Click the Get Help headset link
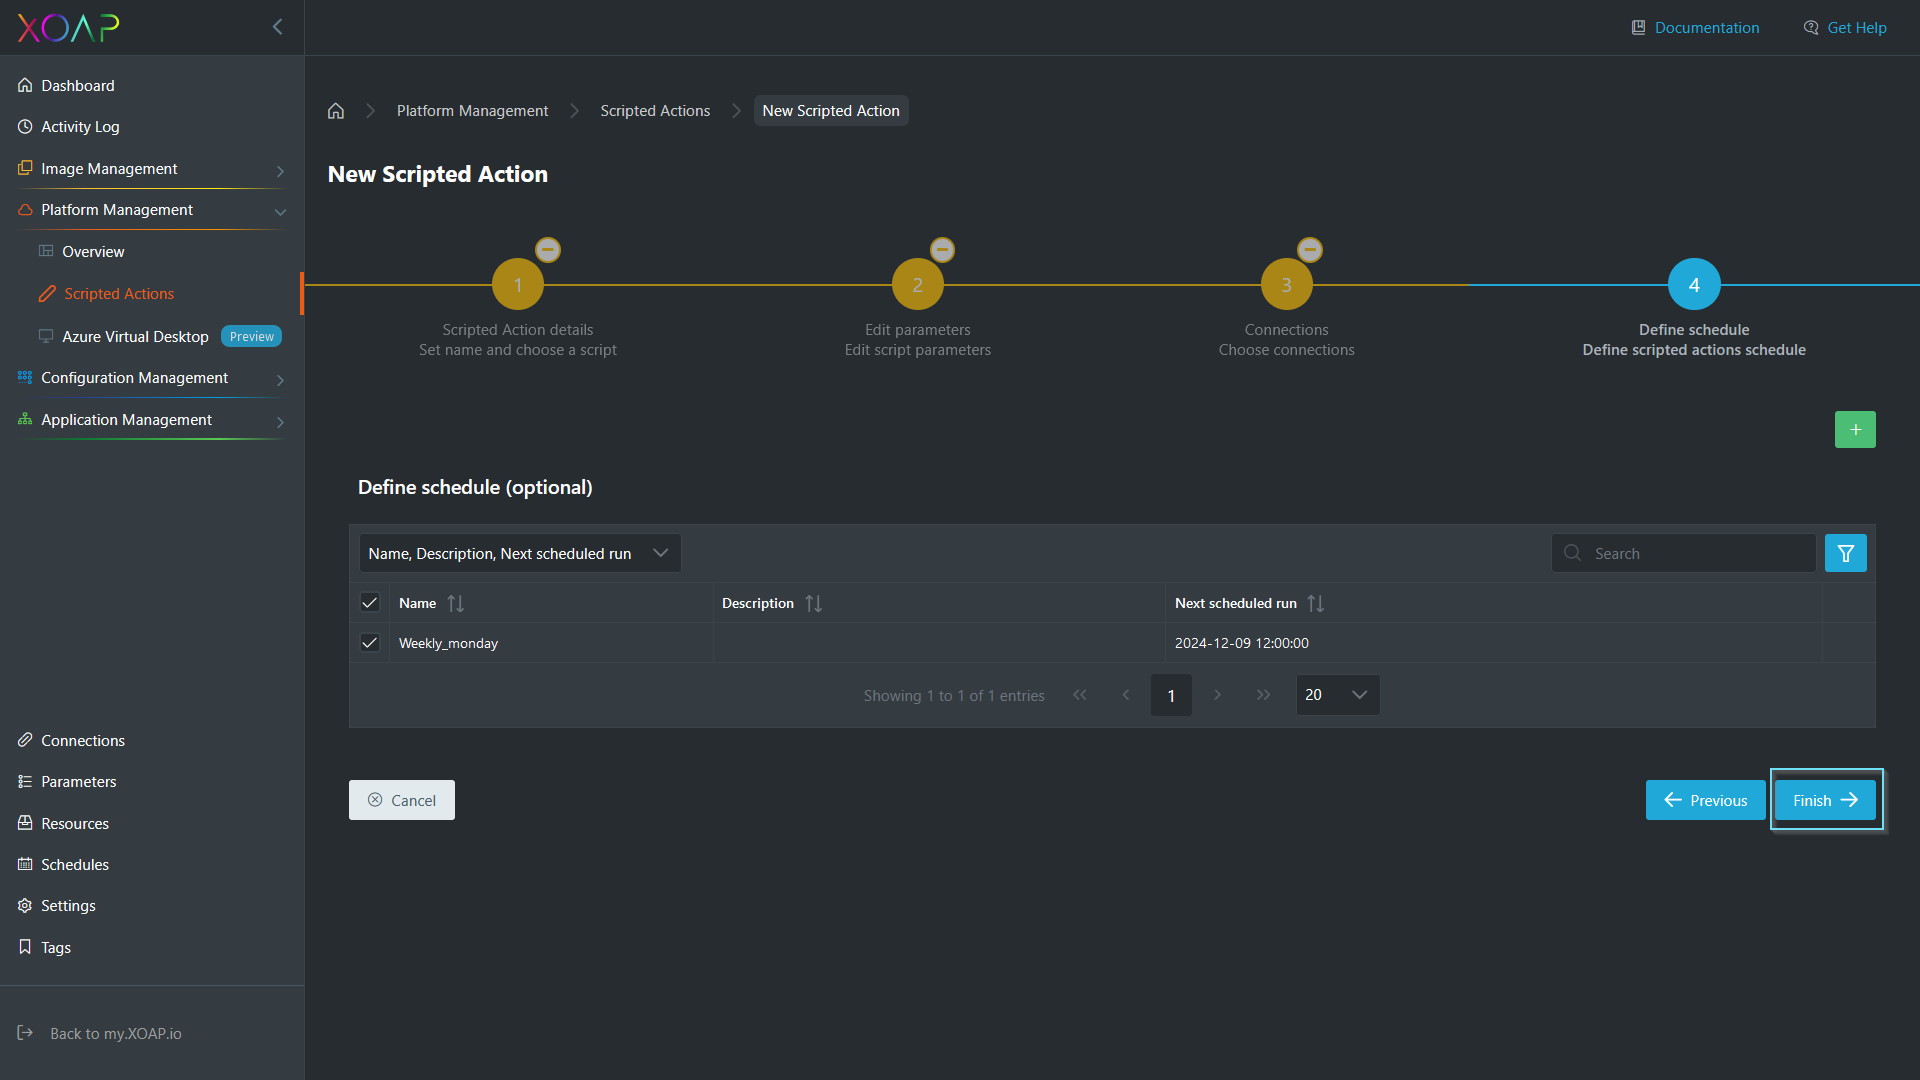Image resolution: width=1920 pixels, height=1080 pixels. [x=1845, y=28]
